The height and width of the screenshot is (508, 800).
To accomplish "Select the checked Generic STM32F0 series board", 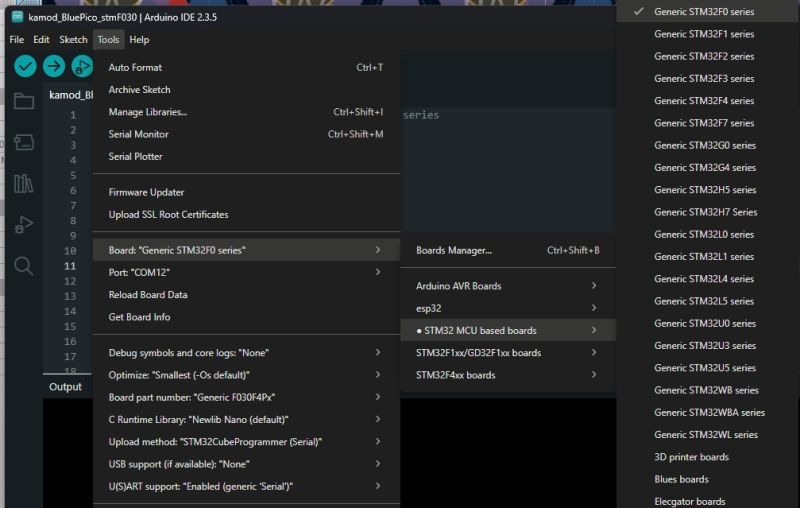I will 703,12.
